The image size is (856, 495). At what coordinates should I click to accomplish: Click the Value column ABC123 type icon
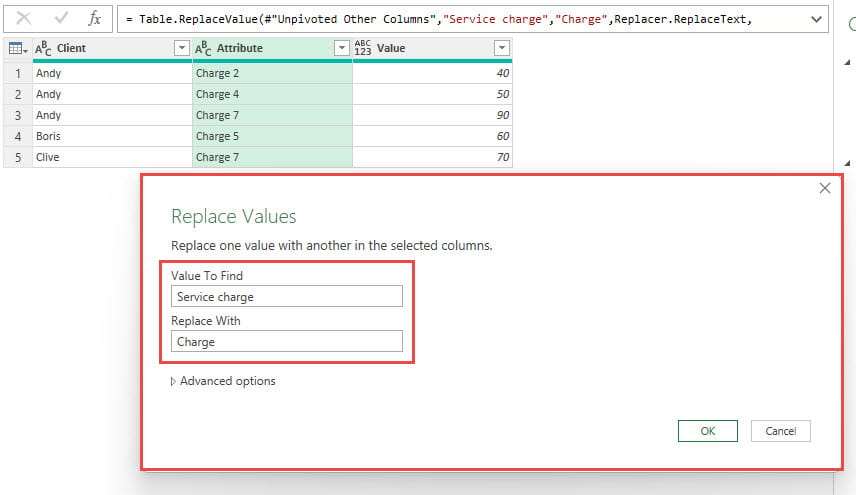point(363,48)
